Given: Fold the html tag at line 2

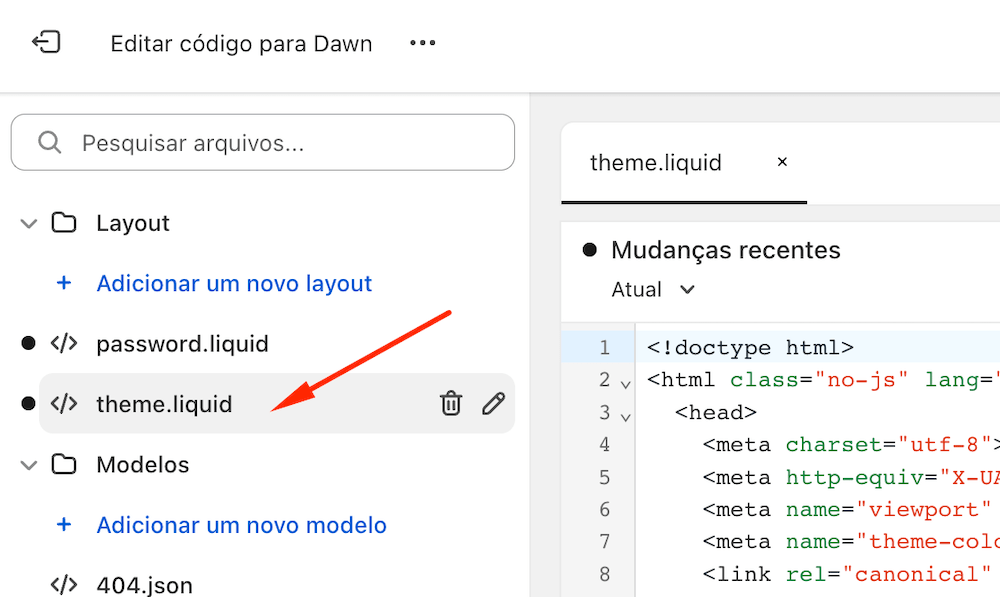Looking at the screenshot, I should coord(626,383).
